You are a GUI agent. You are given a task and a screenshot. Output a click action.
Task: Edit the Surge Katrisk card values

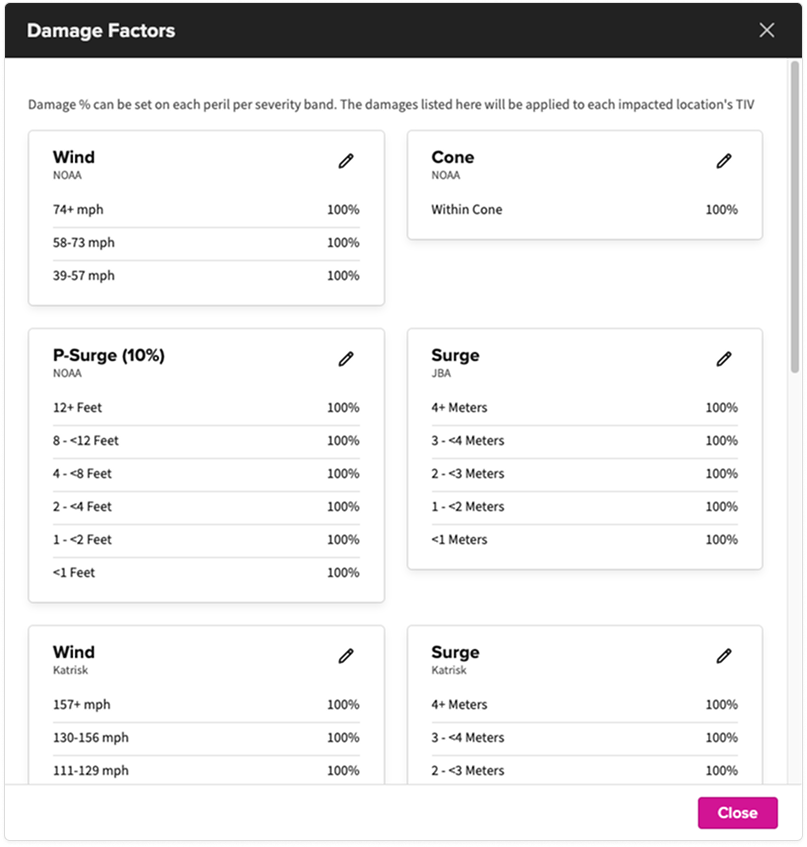point(723,655)
